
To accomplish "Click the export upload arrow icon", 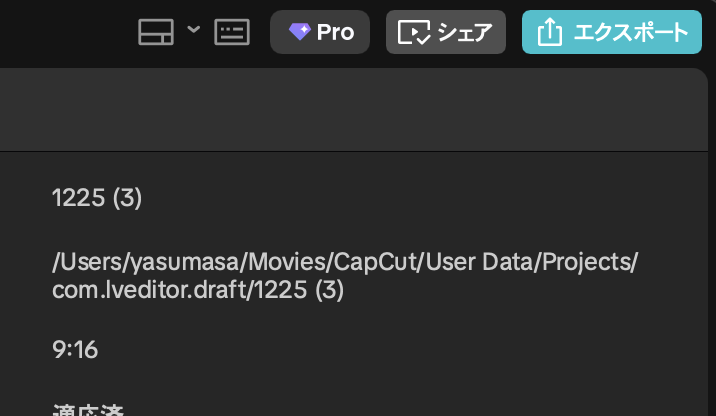I will pyautogui.click(x=549, y=32).
